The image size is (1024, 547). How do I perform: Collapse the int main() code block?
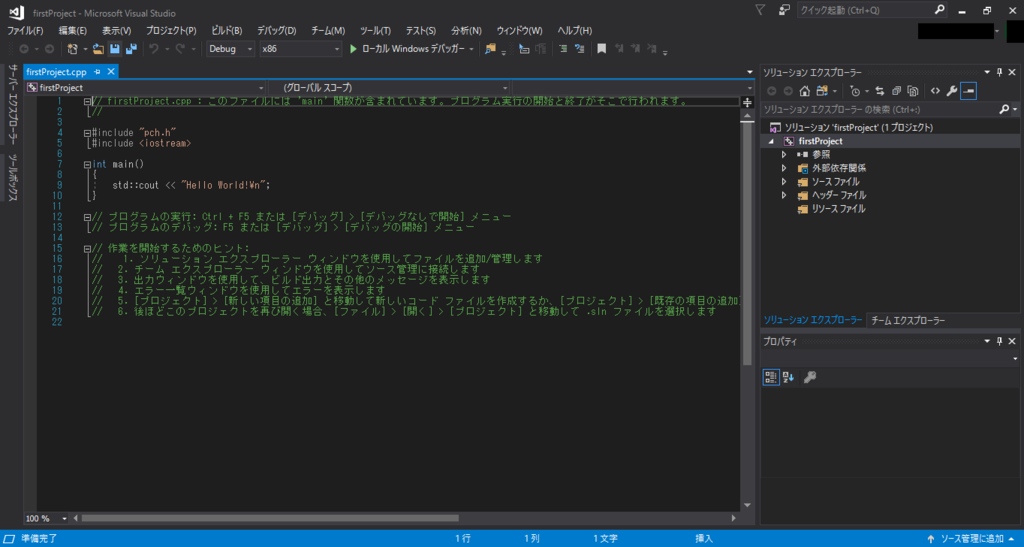tap(88, 164)
